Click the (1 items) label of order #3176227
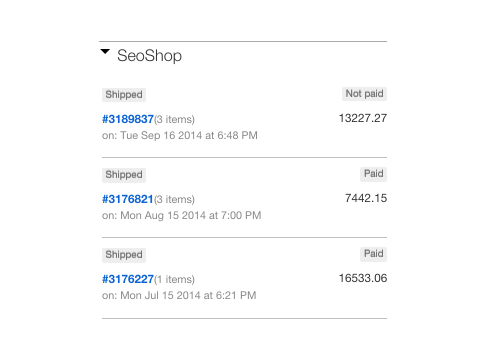 (x=174, y=279)
